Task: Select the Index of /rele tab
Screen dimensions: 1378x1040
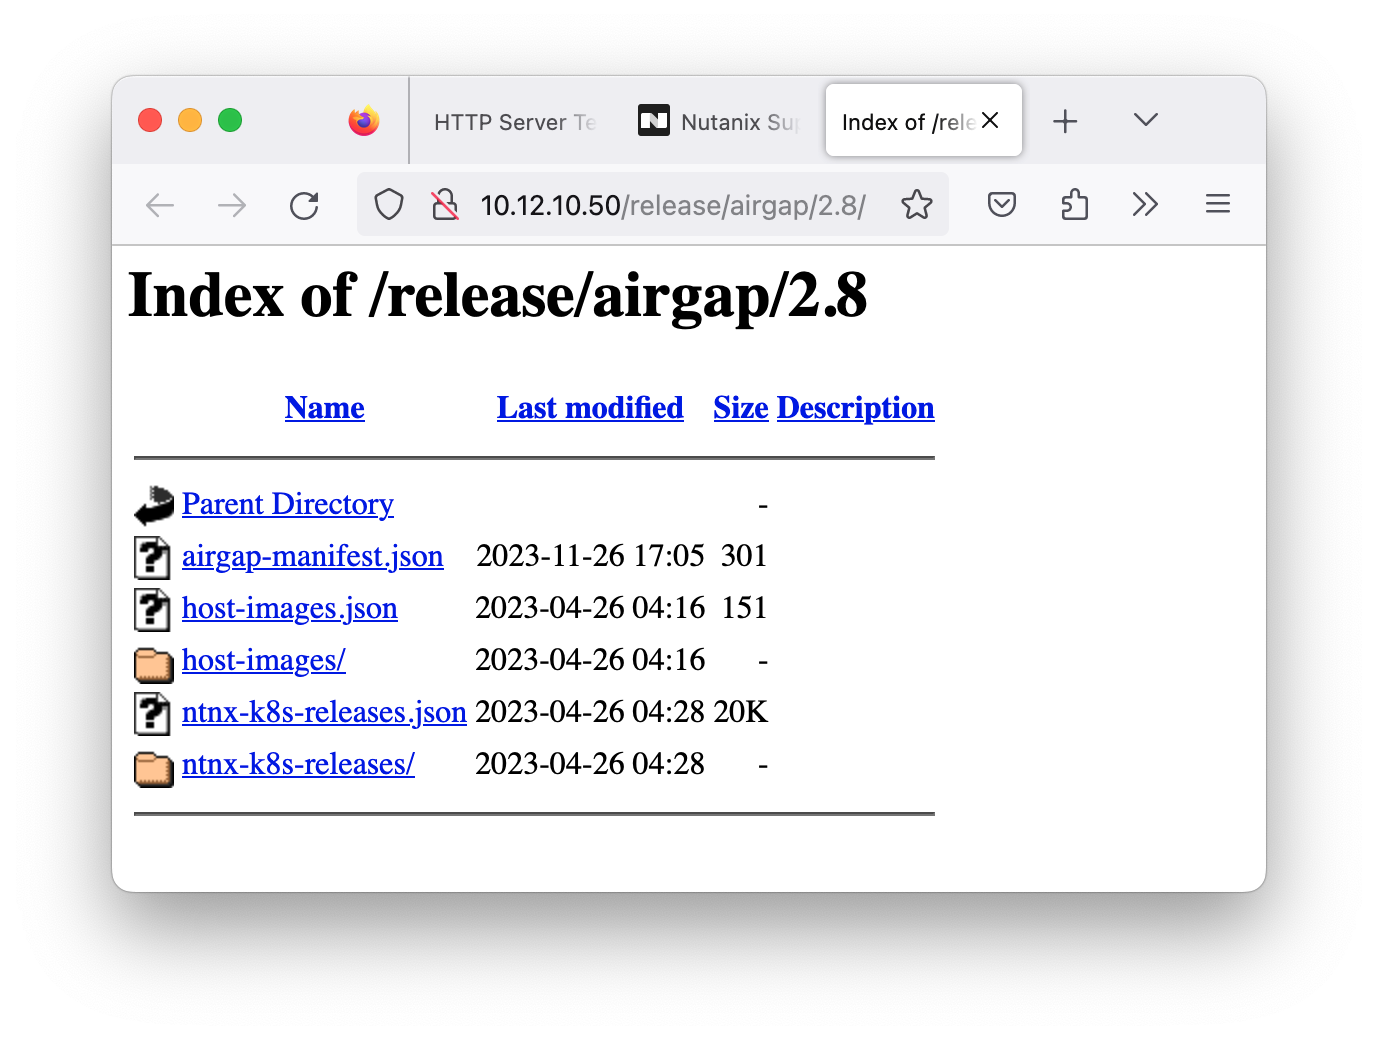Action: [x=906, y=122]
